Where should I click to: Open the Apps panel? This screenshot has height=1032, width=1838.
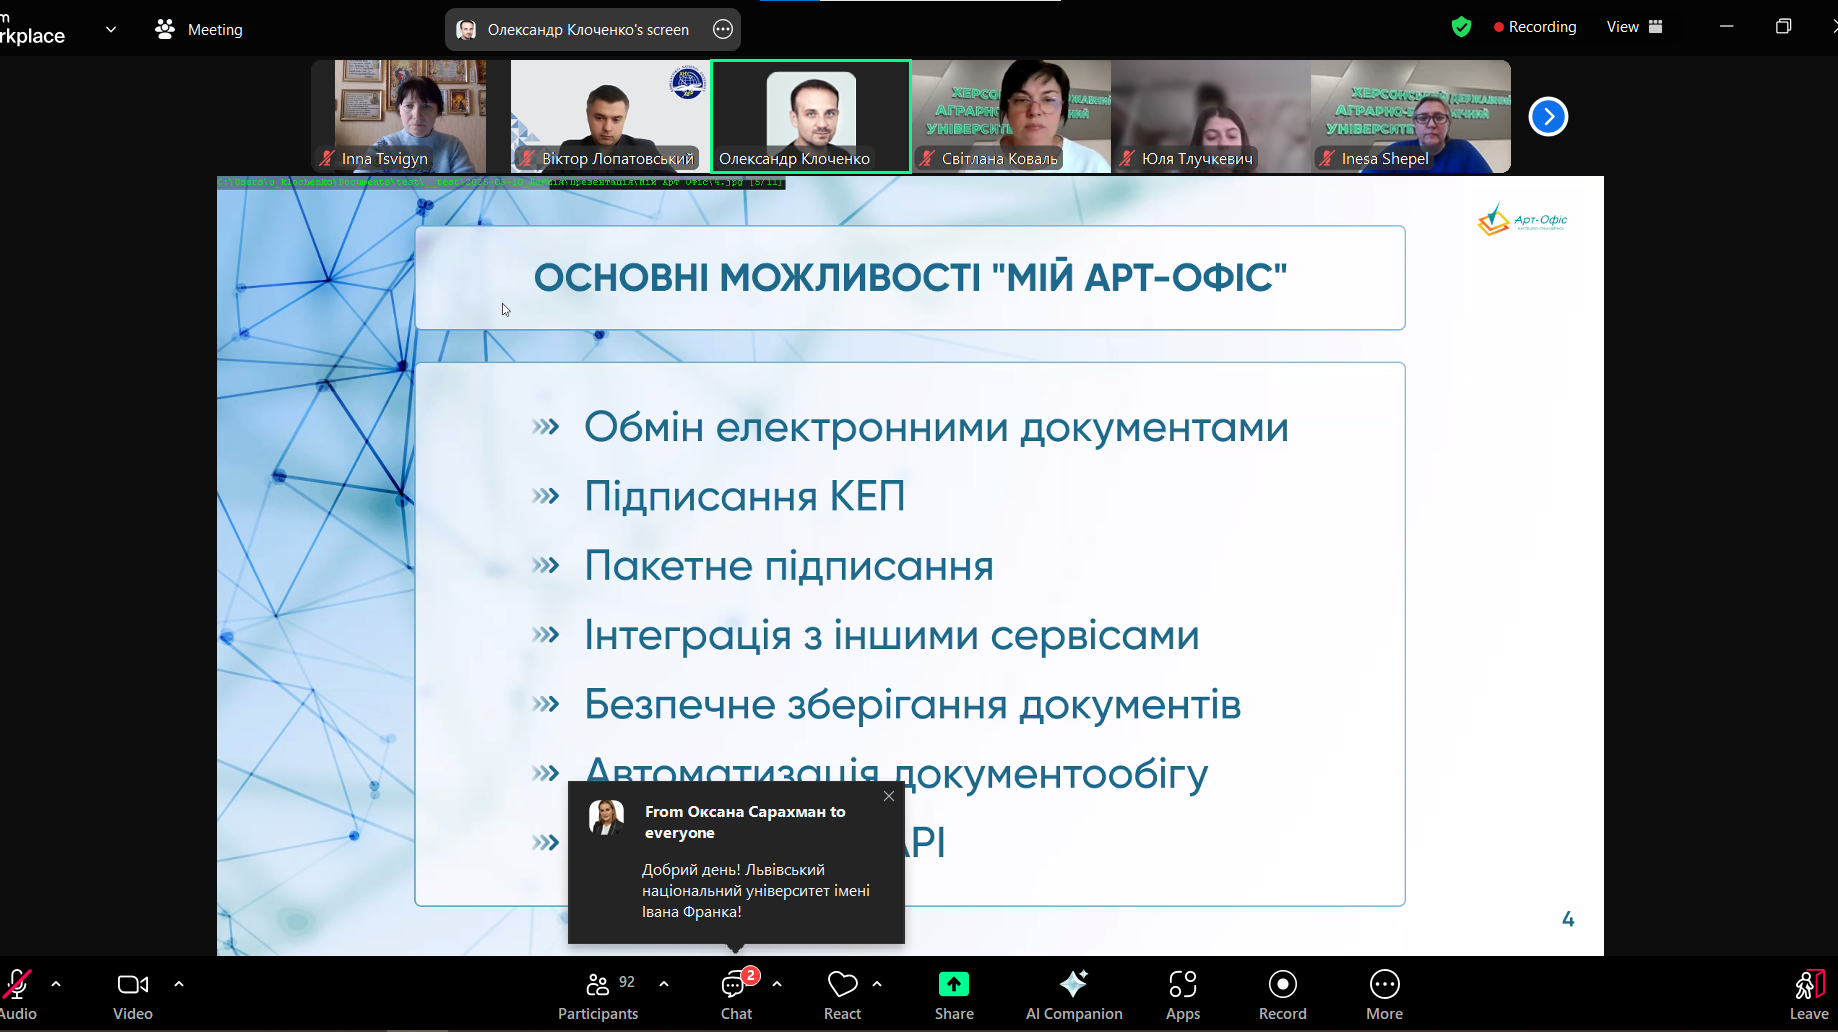1182,996
